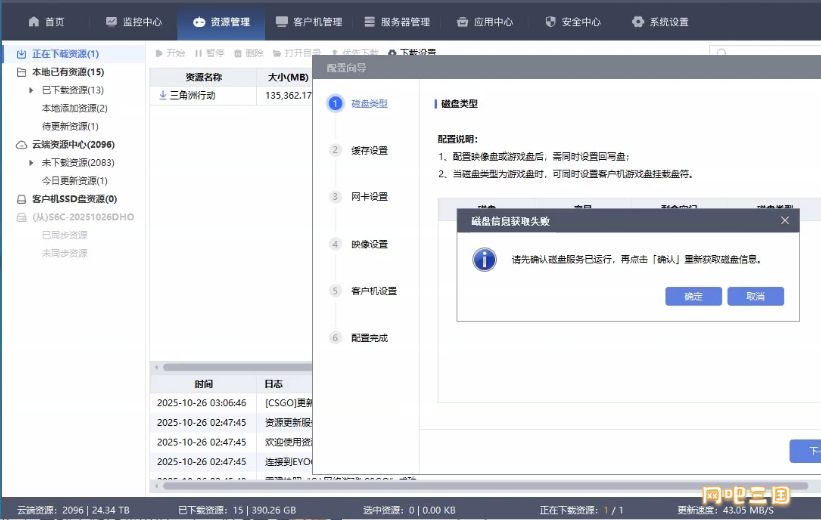The width and height of the screenshot is (821, 520).
Task: Click the home house icon
Action: pos(34,21)
